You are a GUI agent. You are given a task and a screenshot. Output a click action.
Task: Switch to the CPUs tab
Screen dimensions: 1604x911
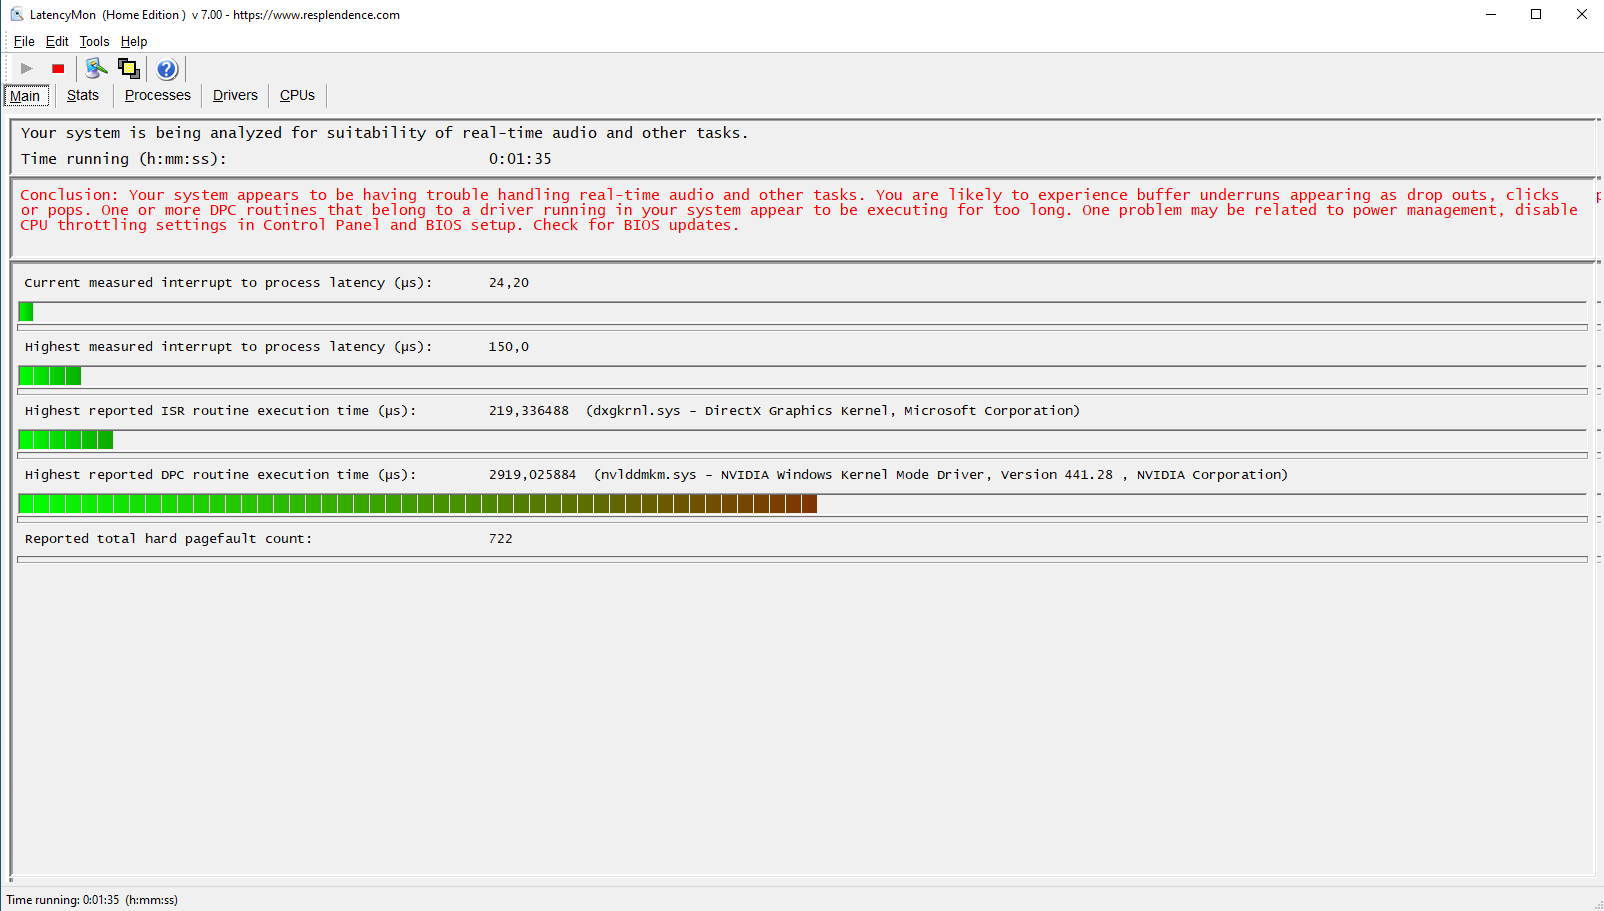click(297, 95)
